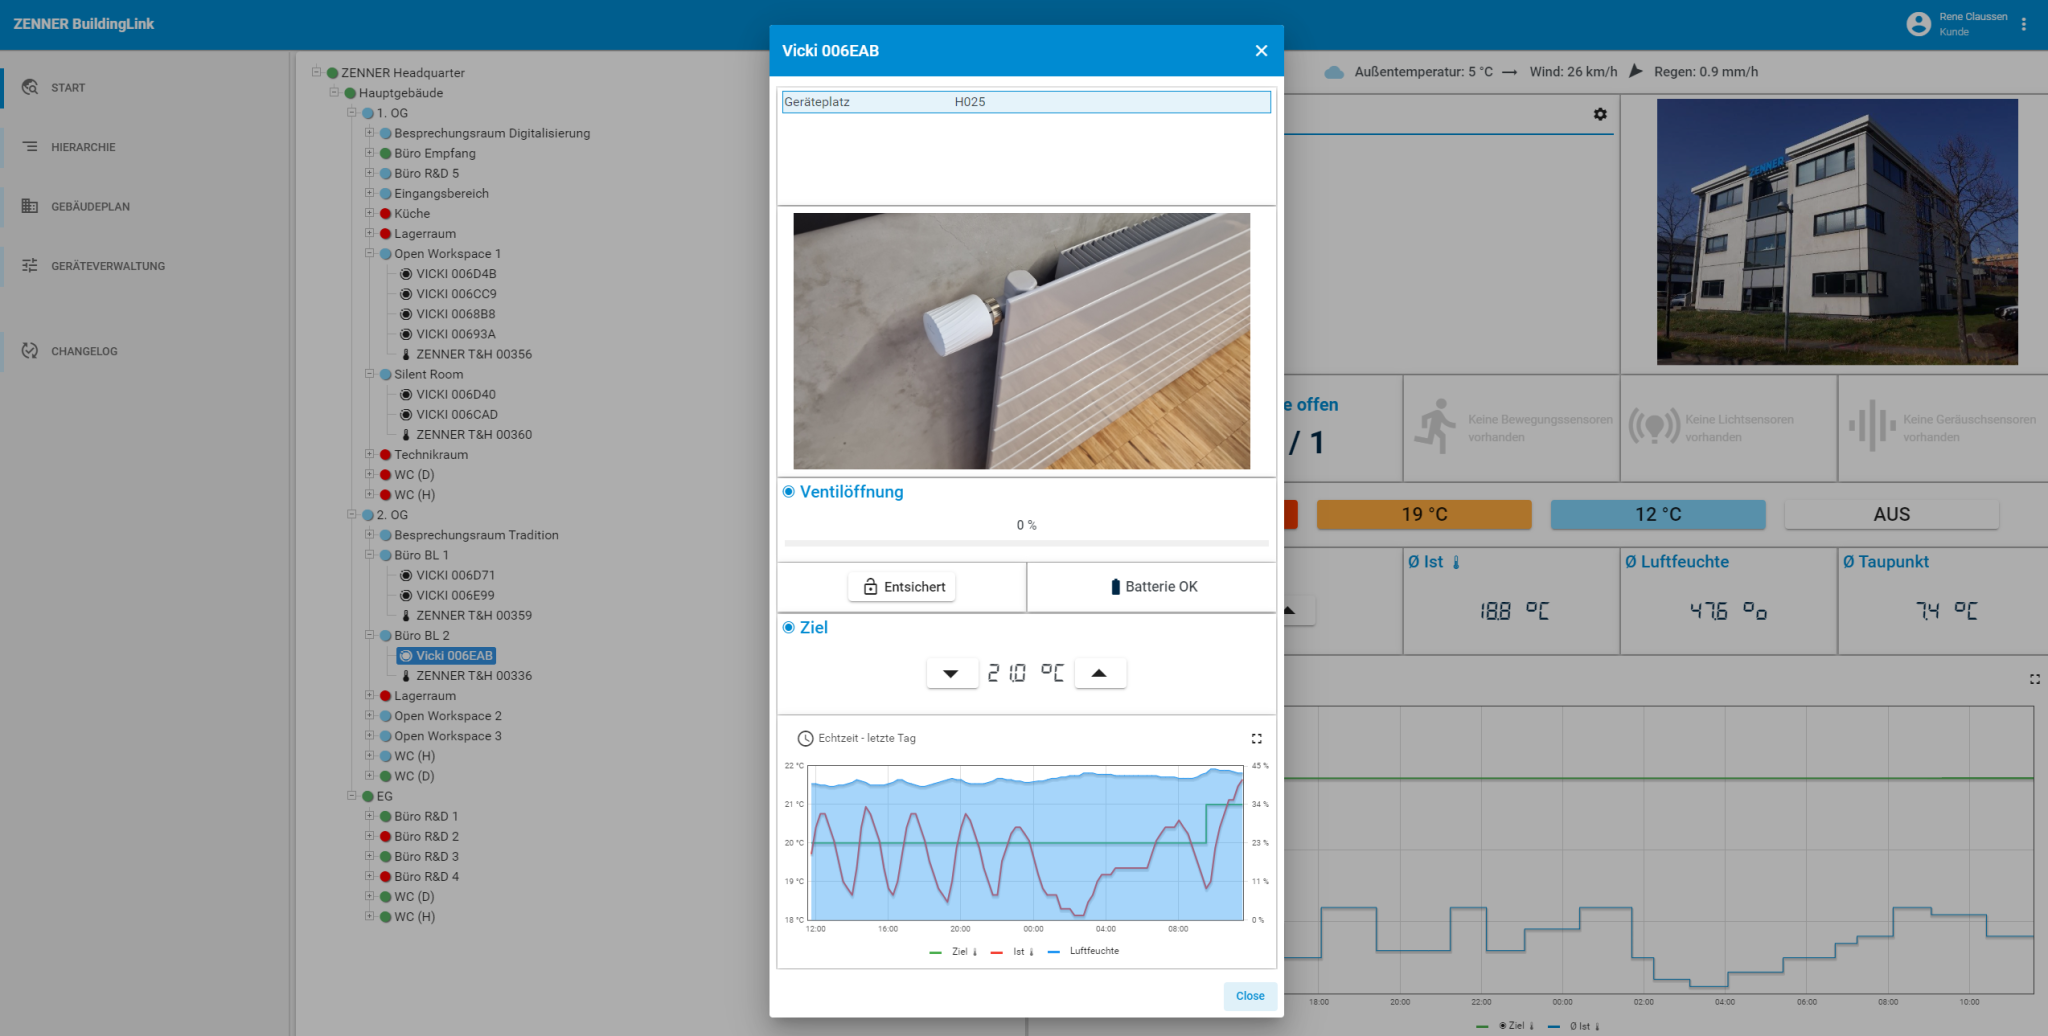Screen dimensions: 2048x1036
Task: Select the Ventilöffnung radio button
Action: click(x=788, y=491)
